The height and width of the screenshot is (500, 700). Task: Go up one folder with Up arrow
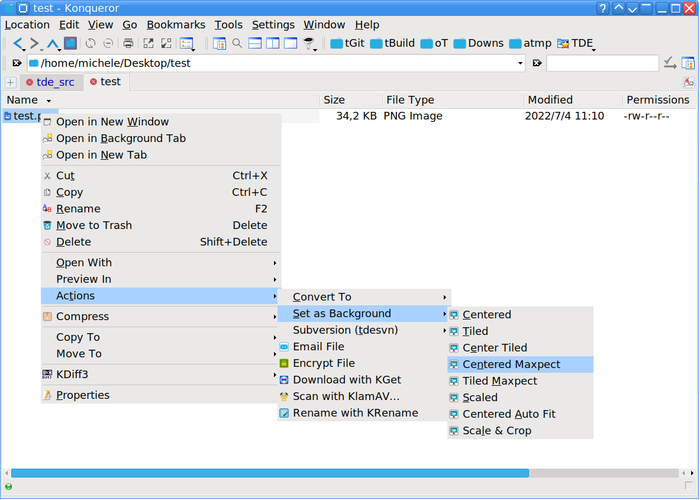tap(52, 43)
